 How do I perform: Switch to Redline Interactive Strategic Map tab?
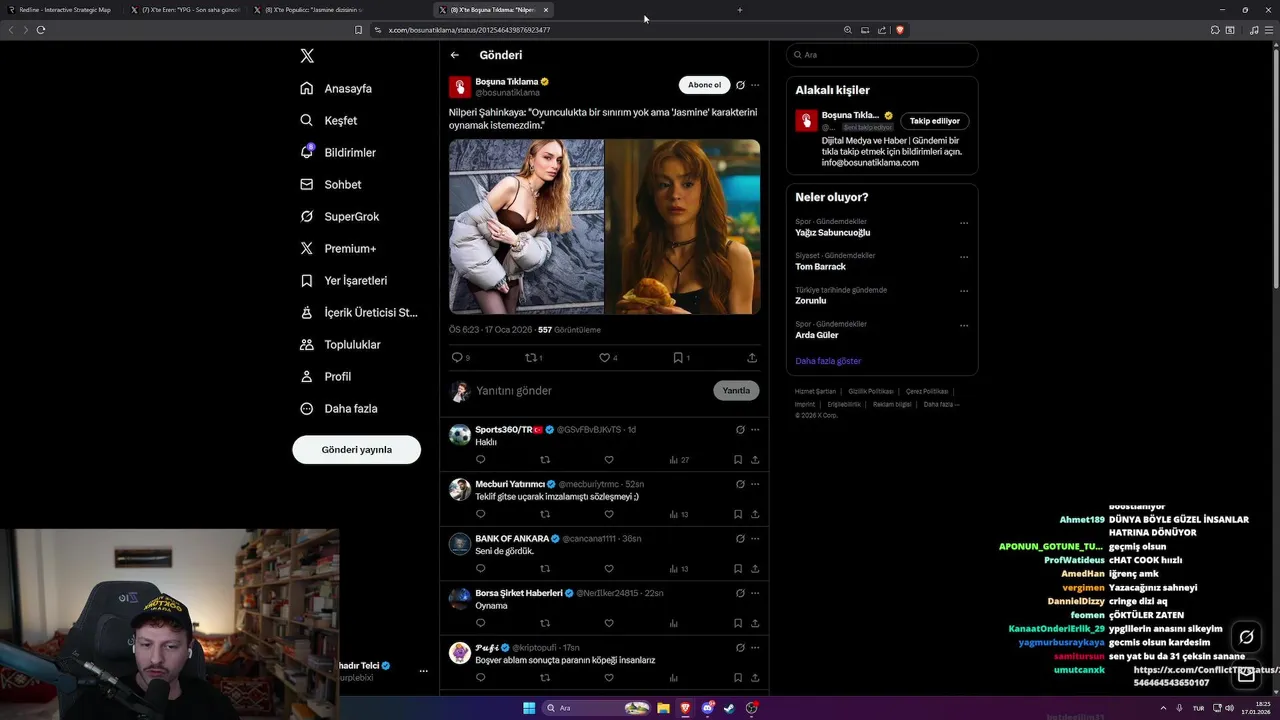tap(62, 9)
